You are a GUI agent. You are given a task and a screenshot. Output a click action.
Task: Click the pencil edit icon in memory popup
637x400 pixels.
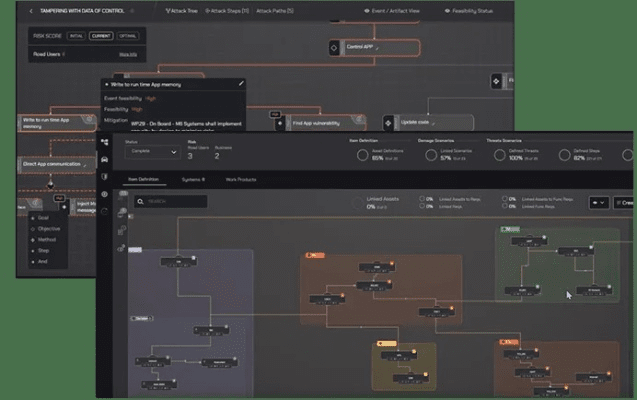coord(240,86)
